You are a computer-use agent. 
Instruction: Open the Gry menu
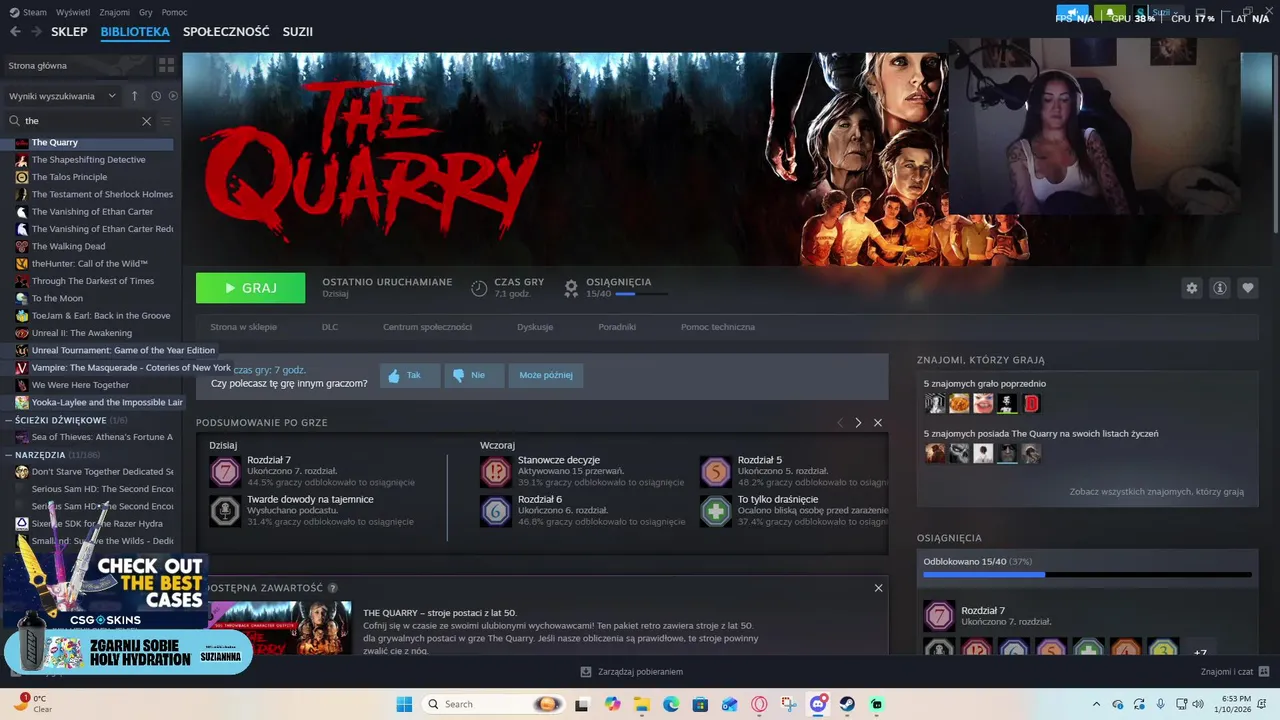tap(146, 12)
